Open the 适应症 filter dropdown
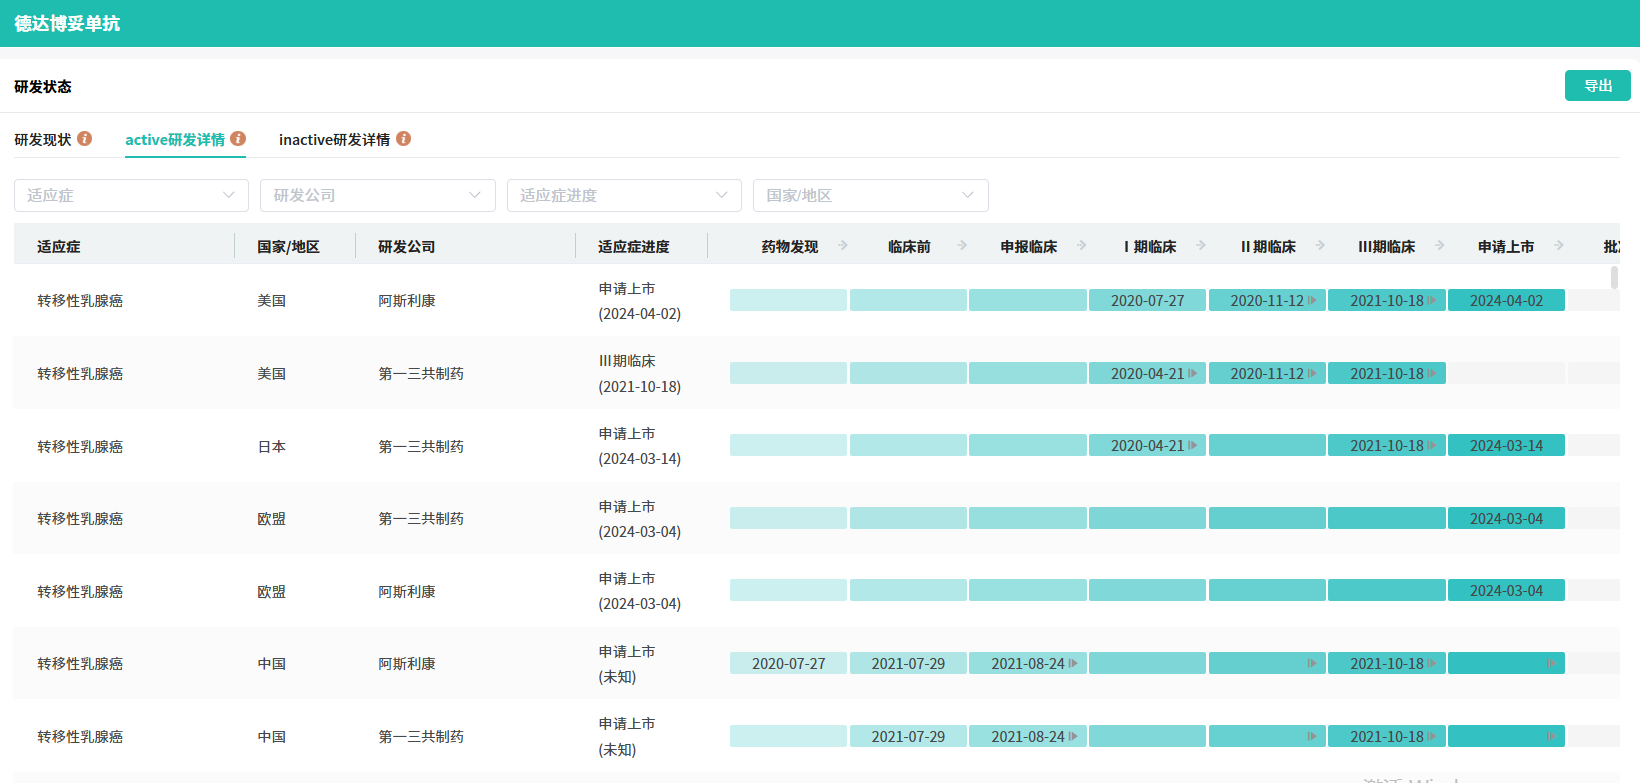 pos(131,195)
